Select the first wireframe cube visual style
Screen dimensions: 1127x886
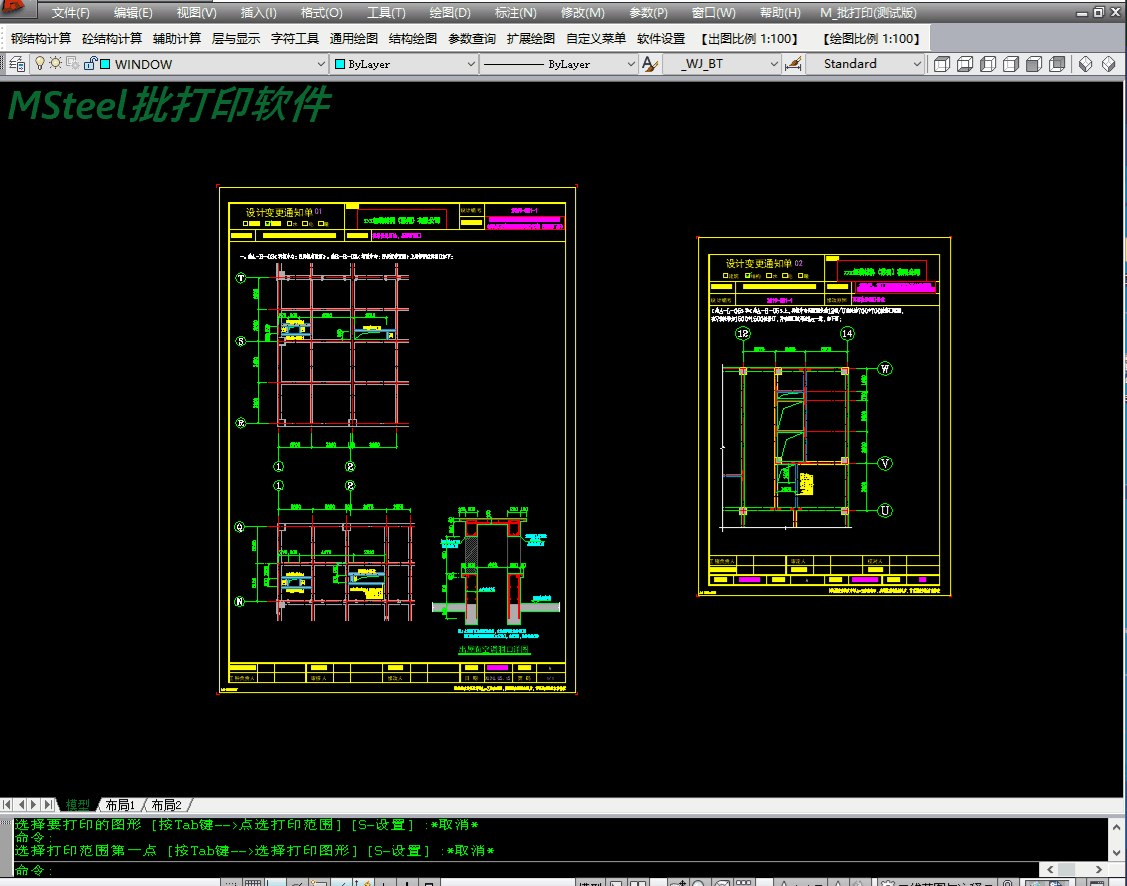point(942,64)
